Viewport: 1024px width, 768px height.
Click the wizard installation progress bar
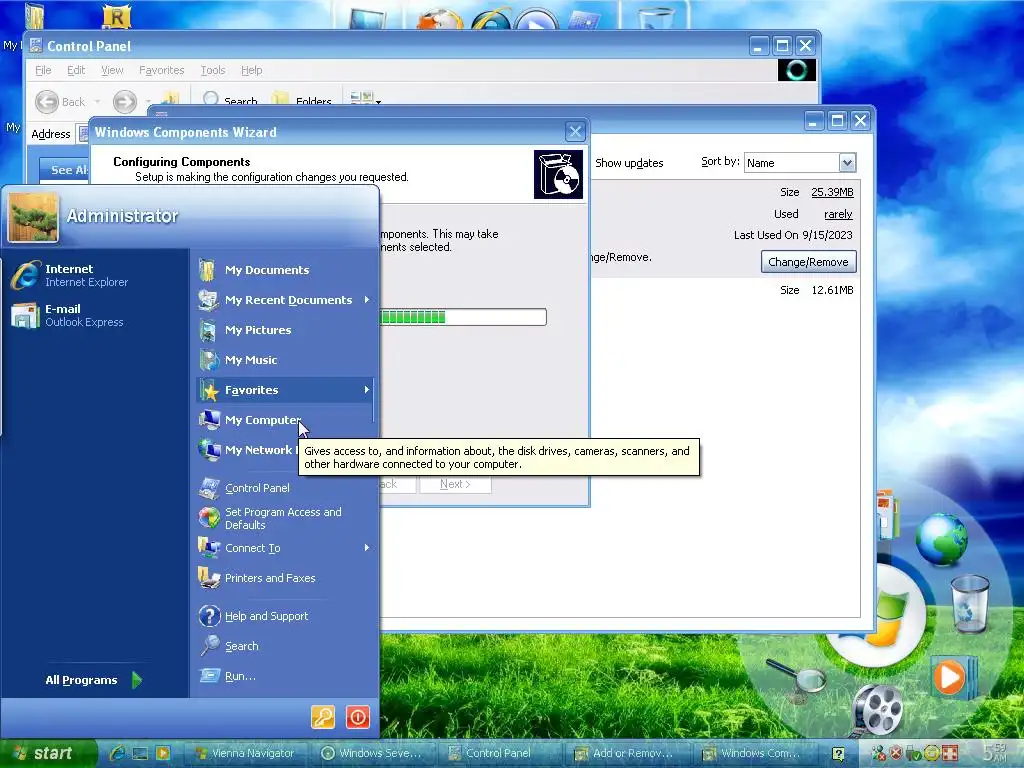pos(462,317)
